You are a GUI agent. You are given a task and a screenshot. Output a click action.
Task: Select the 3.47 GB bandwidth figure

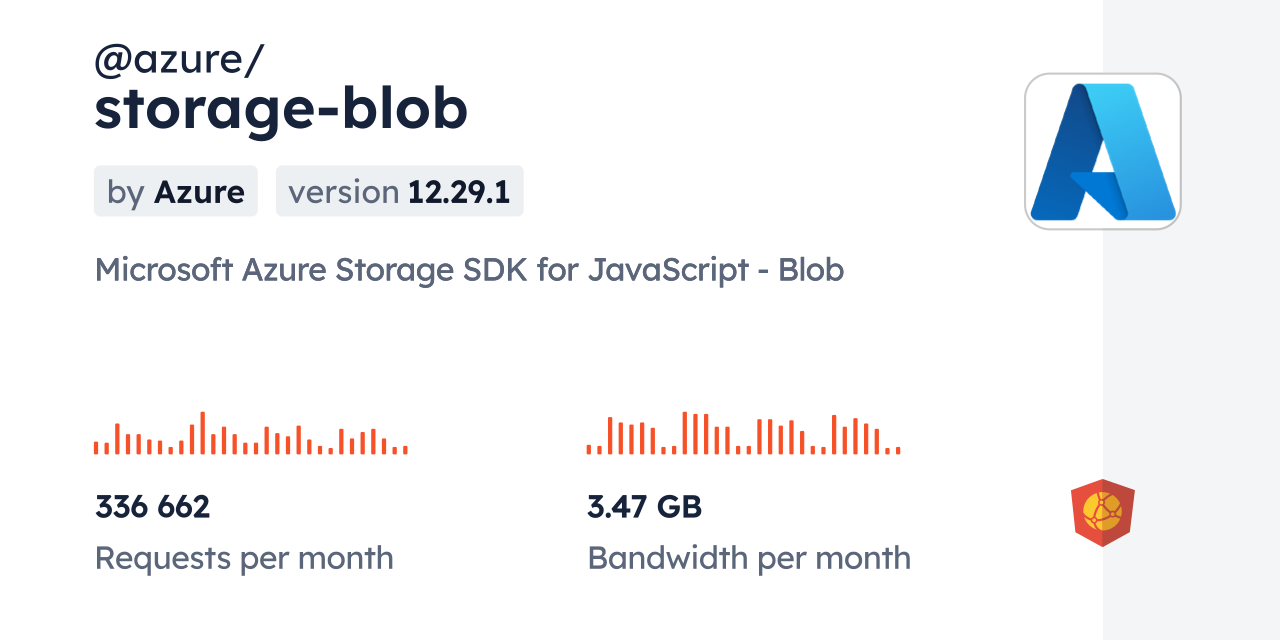coord(644,507)
